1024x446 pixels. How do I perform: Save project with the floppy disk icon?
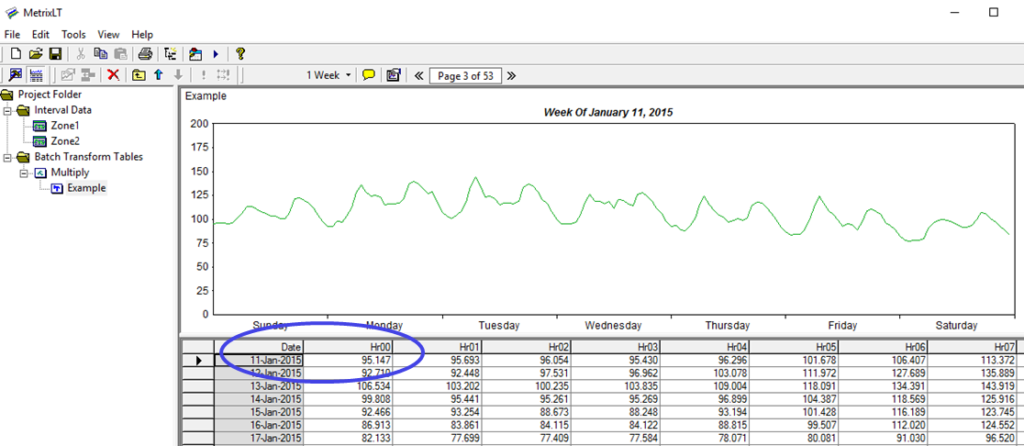[x=55, y=54]
